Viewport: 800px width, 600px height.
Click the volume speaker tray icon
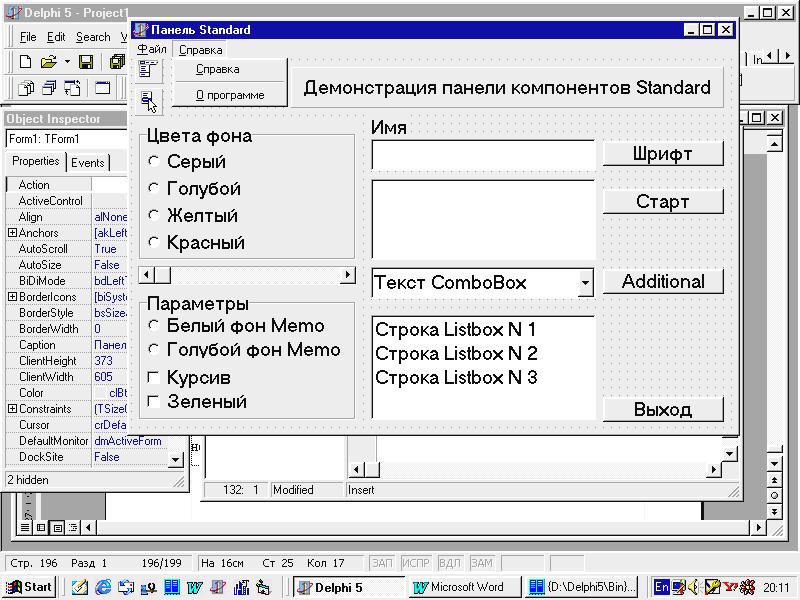(x=693, y=587)
